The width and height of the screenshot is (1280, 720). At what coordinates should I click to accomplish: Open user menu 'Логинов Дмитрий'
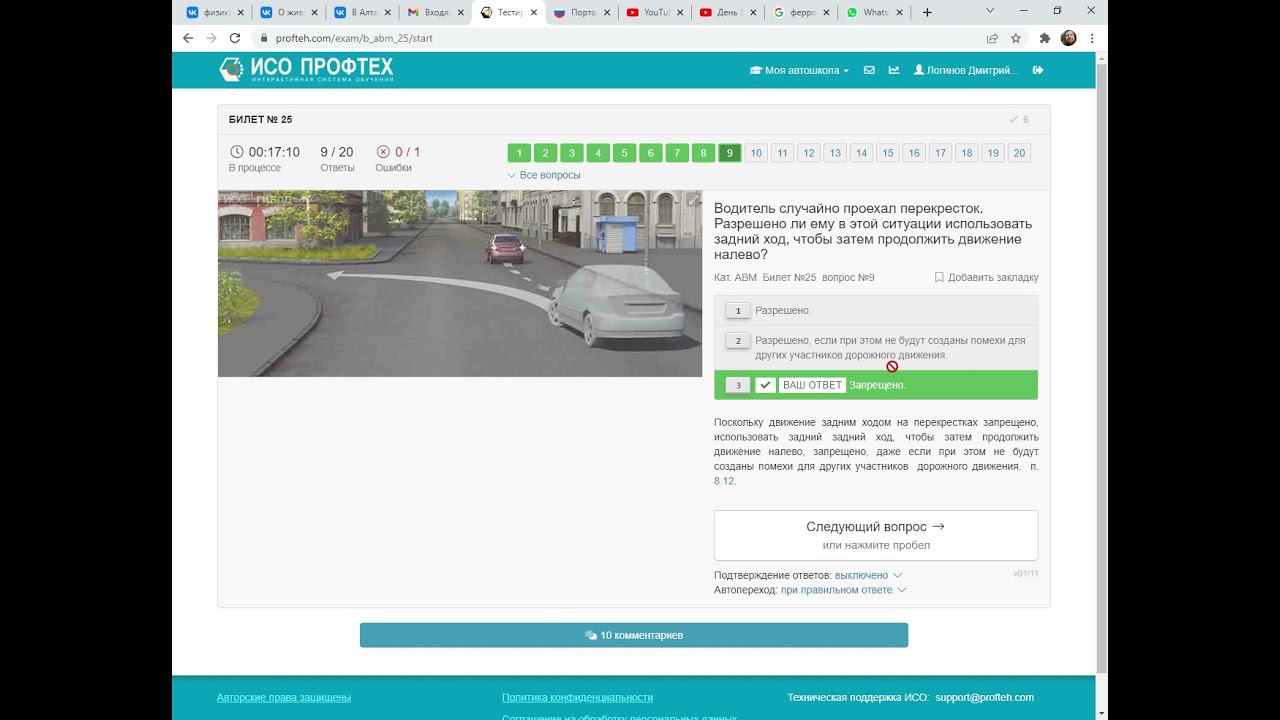tap(966, 70)
